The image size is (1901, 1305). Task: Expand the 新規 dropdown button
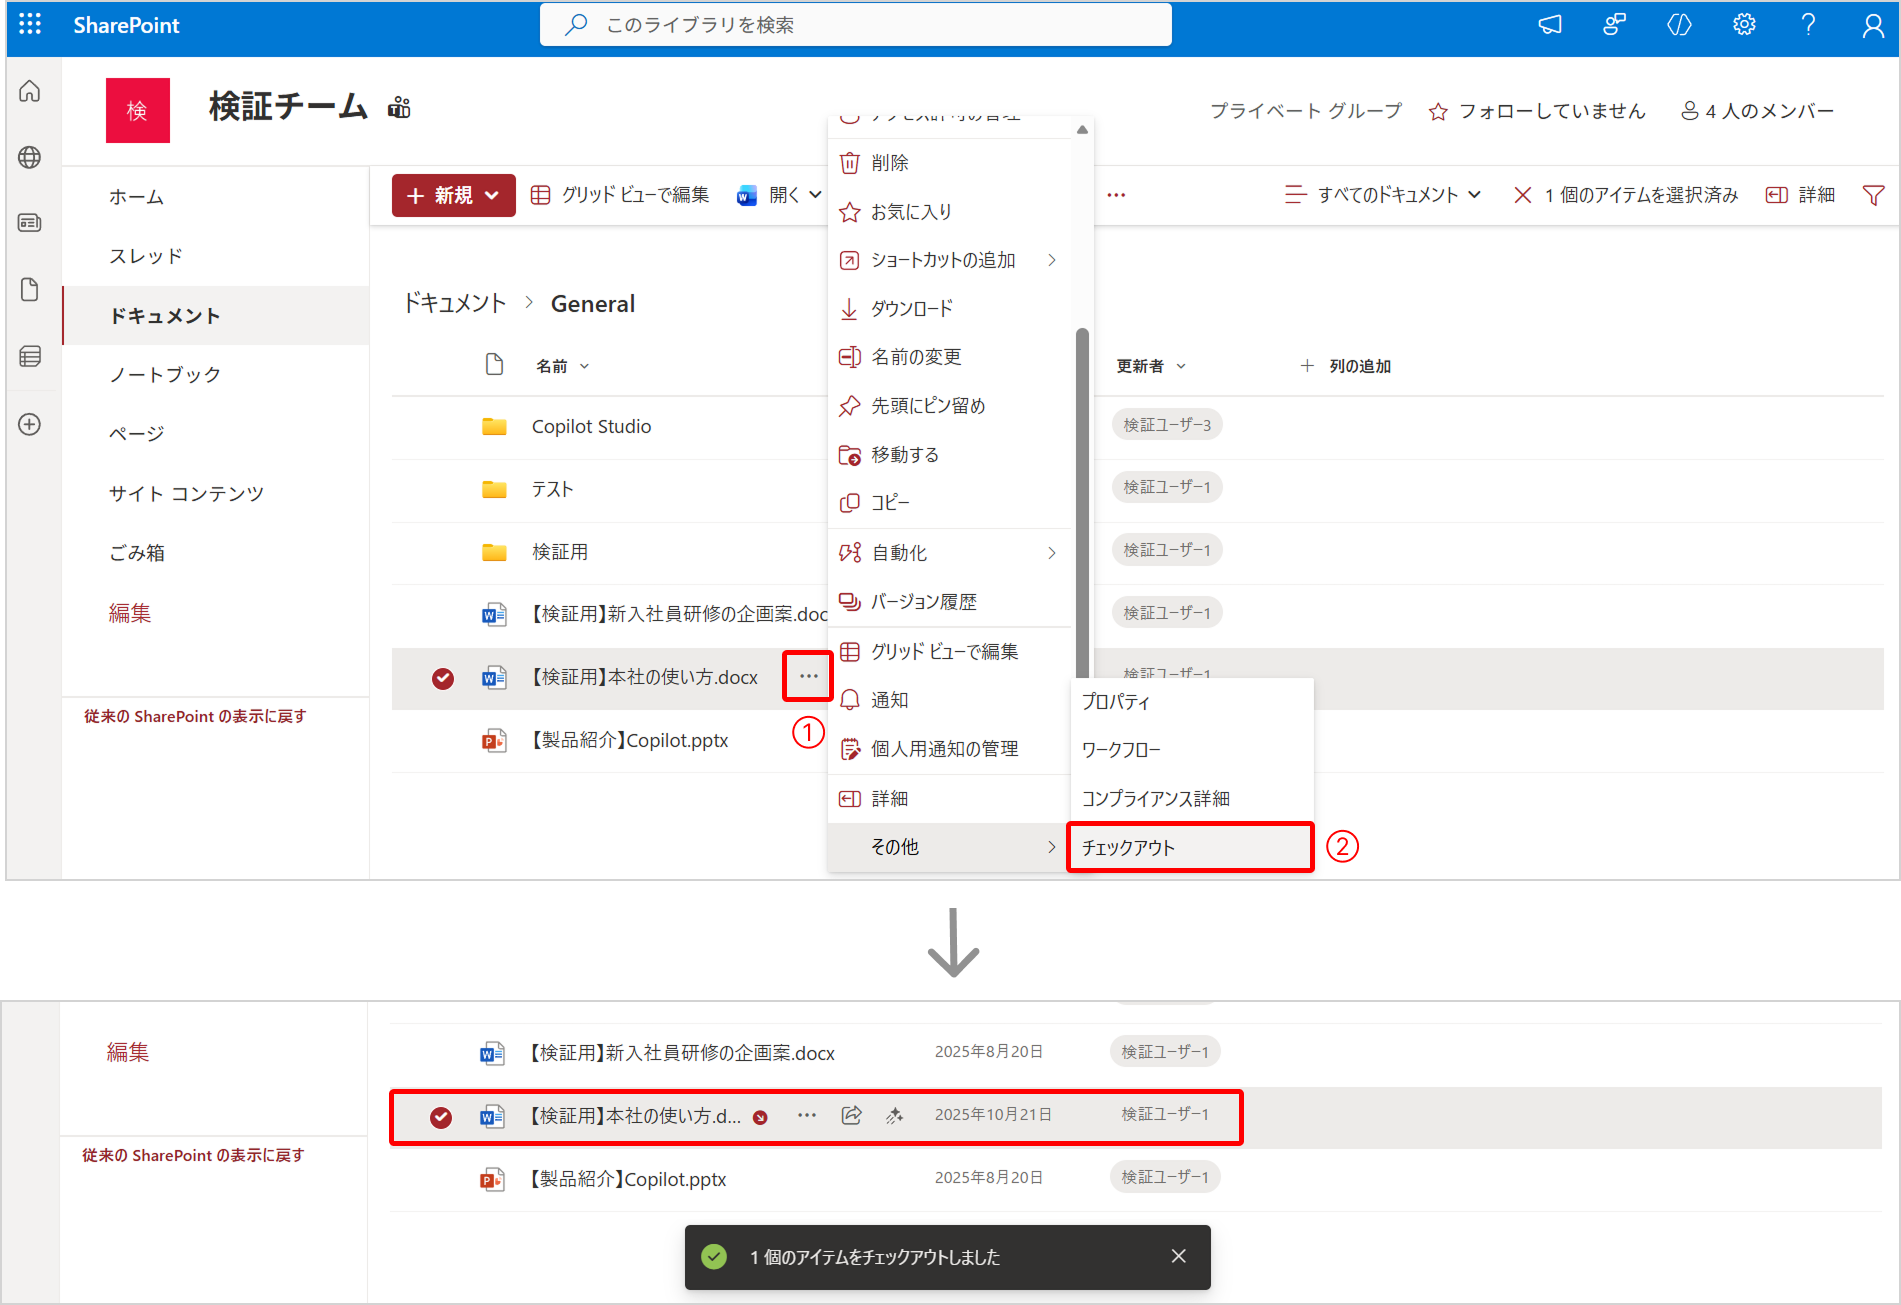point(453,195)
